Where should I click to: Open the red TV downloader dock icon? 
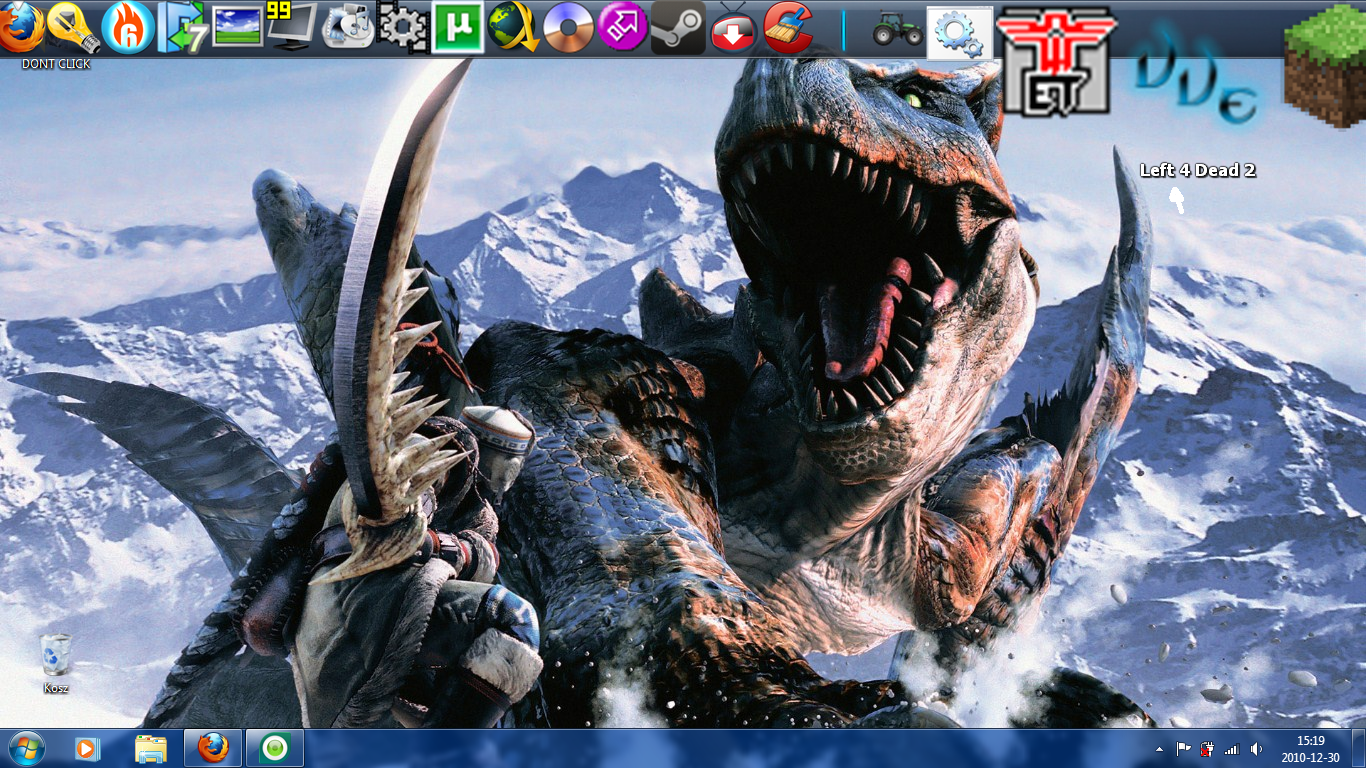tap(733, 28)
